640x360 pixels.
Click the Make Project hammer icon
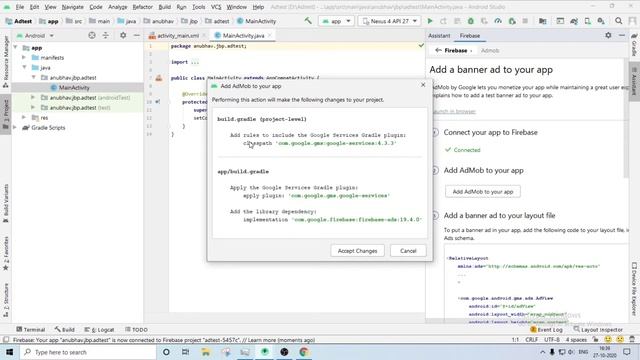(x=308, y=21)
